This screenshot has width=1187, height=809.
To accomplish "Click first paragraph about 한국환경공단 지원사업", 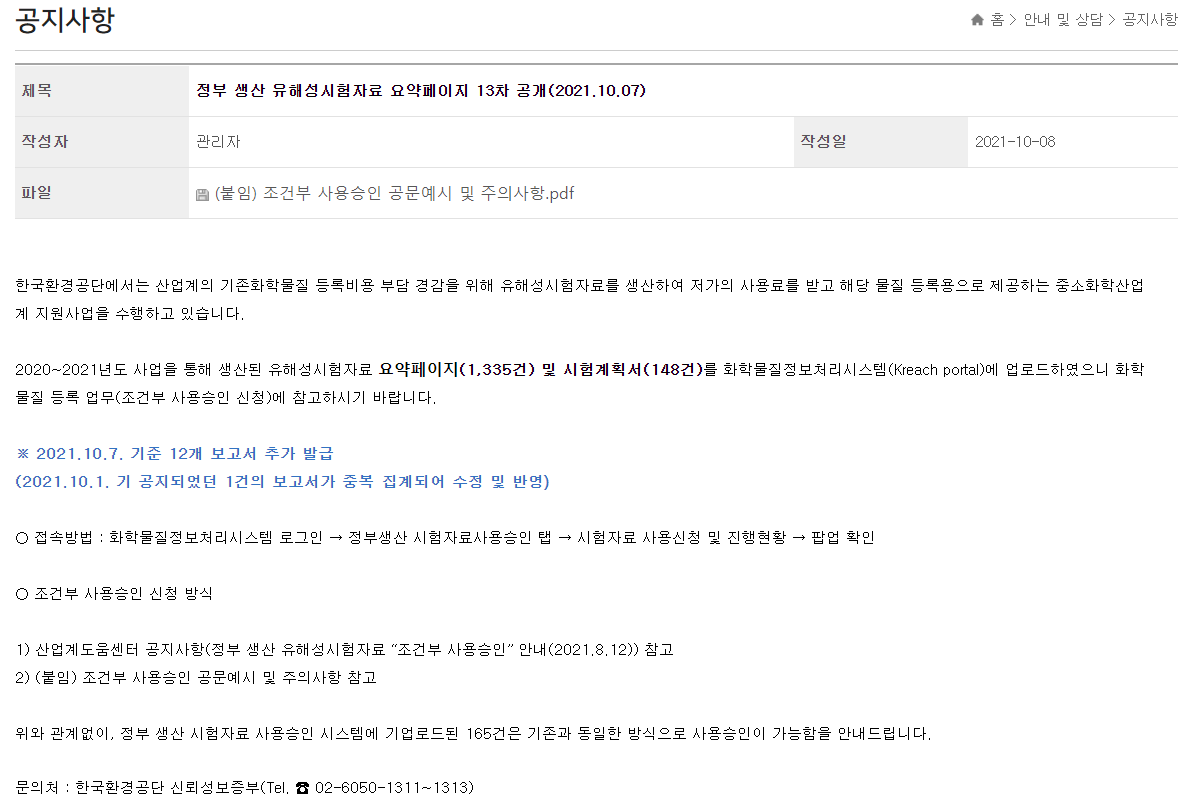I will click(x=579, y=299).
